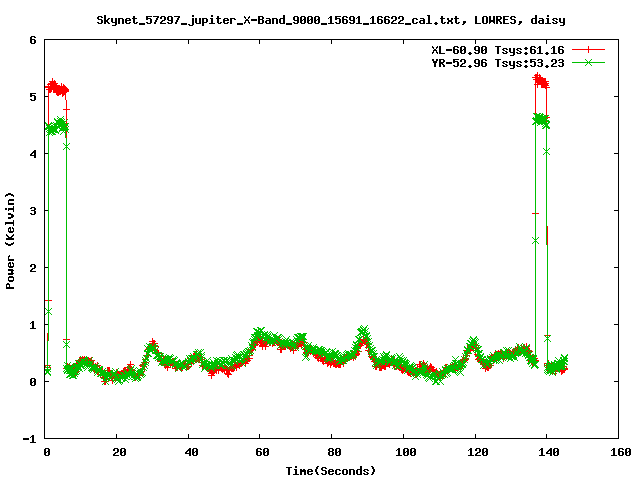Click the y-axis tick label "6"

coord(33,40)
